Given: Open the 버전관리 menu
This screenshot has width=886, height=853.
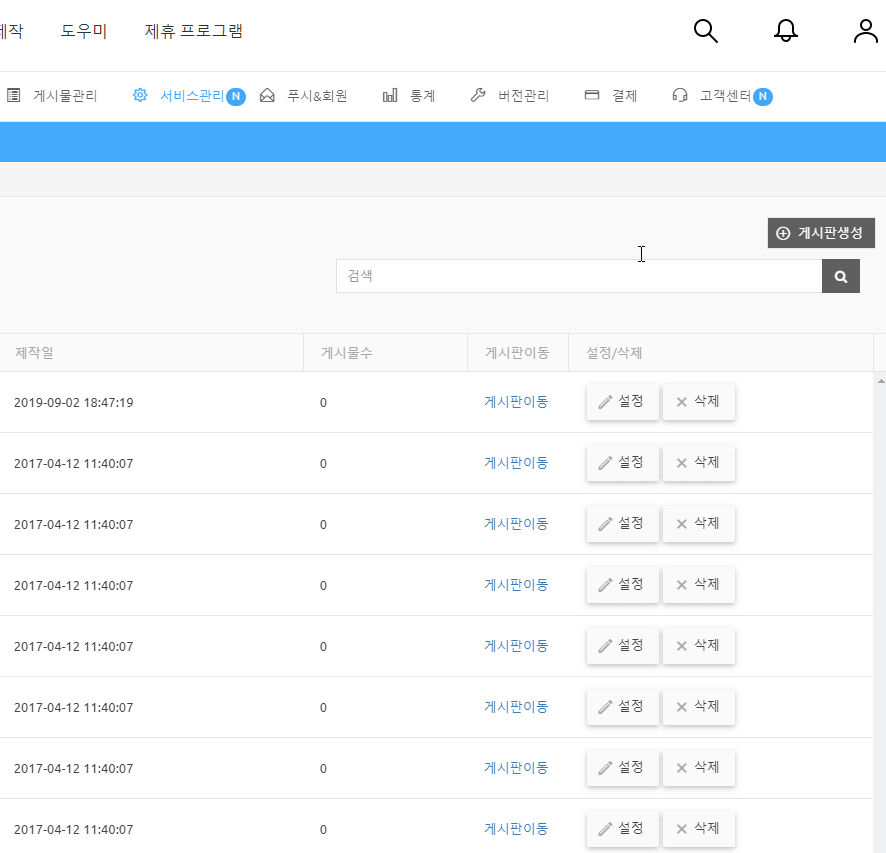Looking at the screenshot, I should point(523,96).
